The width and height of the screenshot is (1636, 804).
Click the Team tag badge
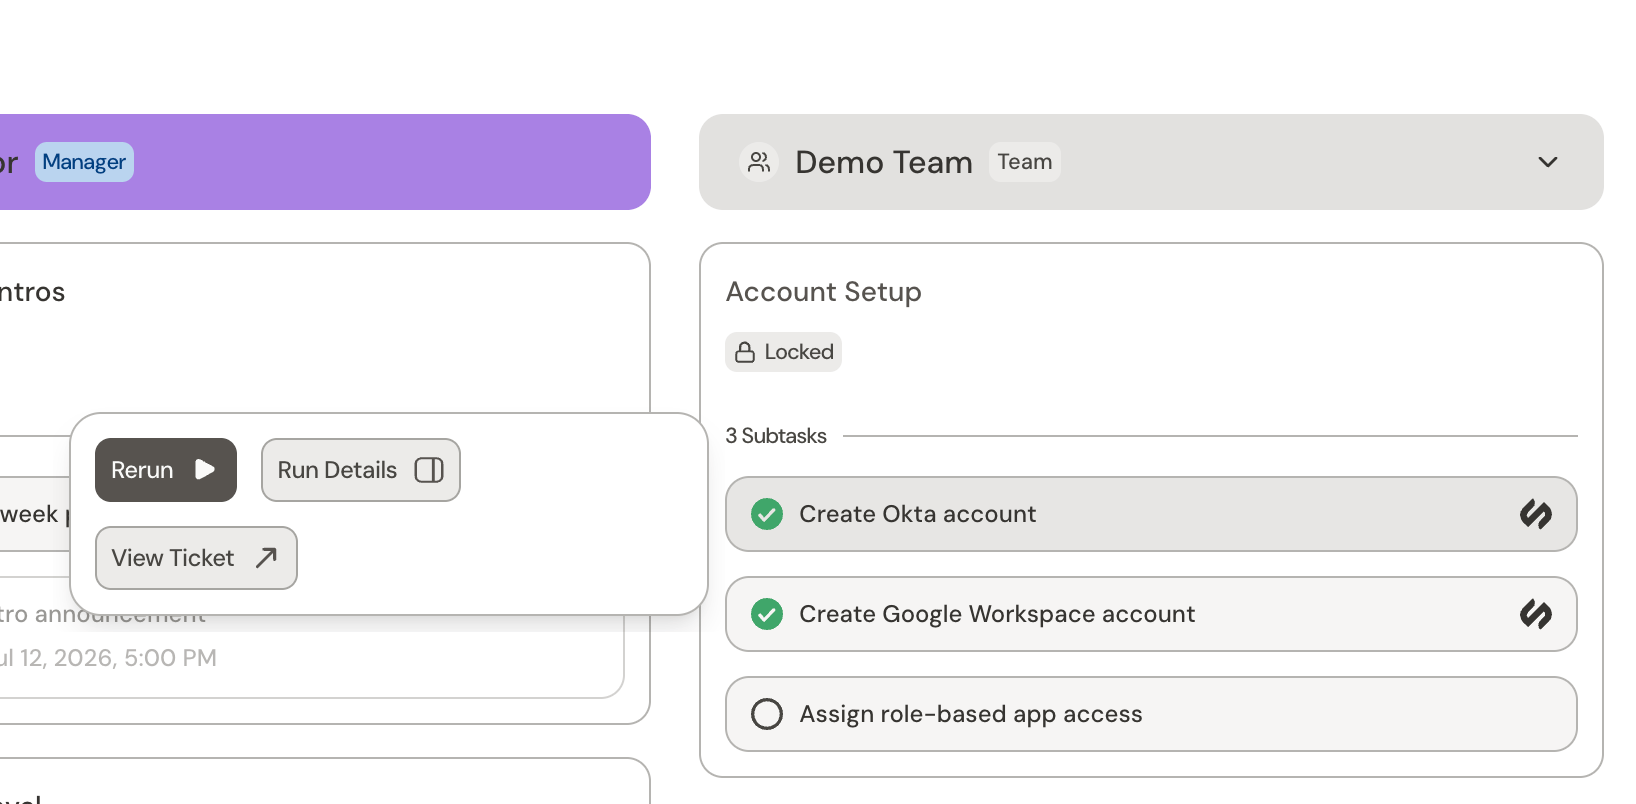click(1025, 162)
